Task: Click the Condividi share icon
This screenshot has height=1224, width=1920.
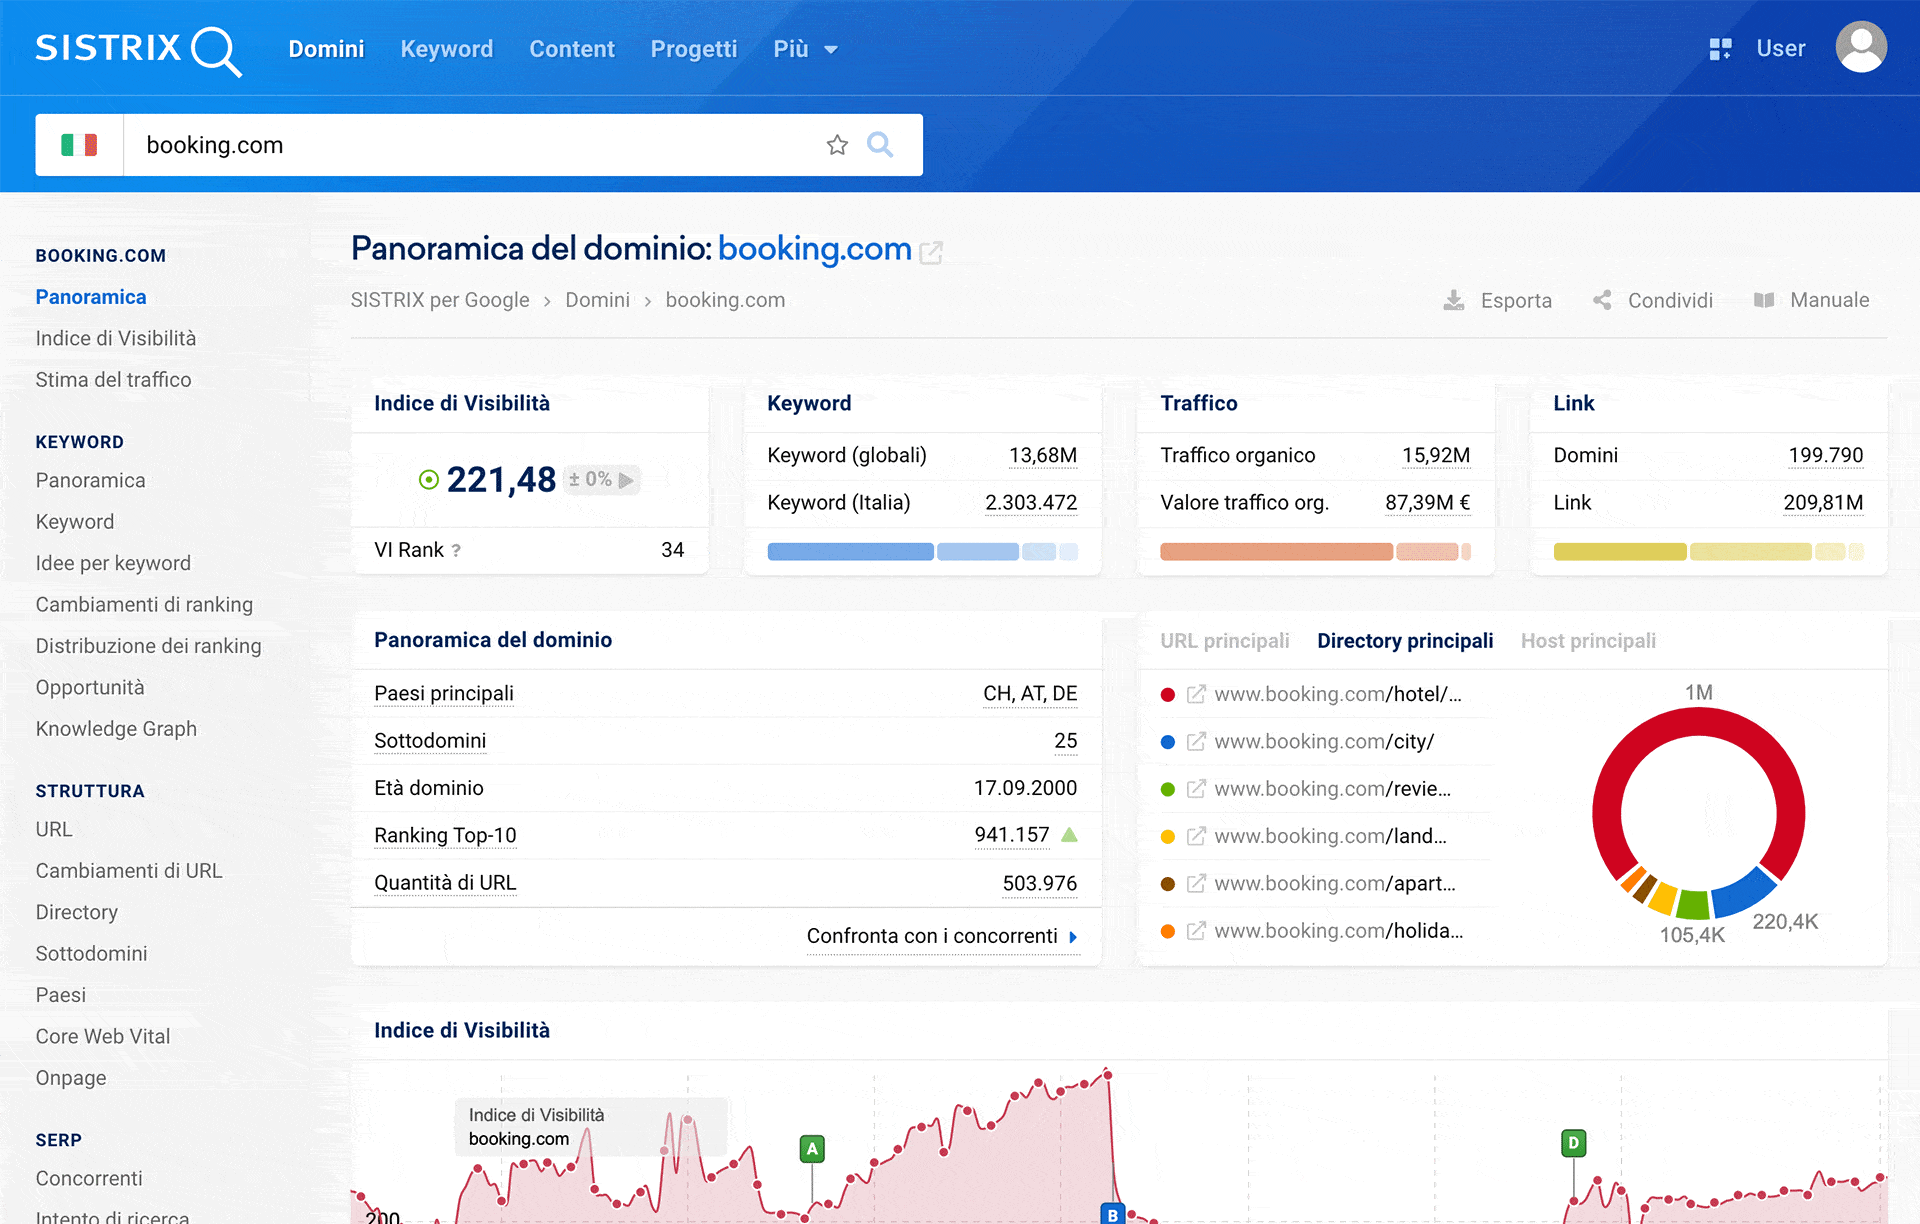Action: coord(1602,300)
